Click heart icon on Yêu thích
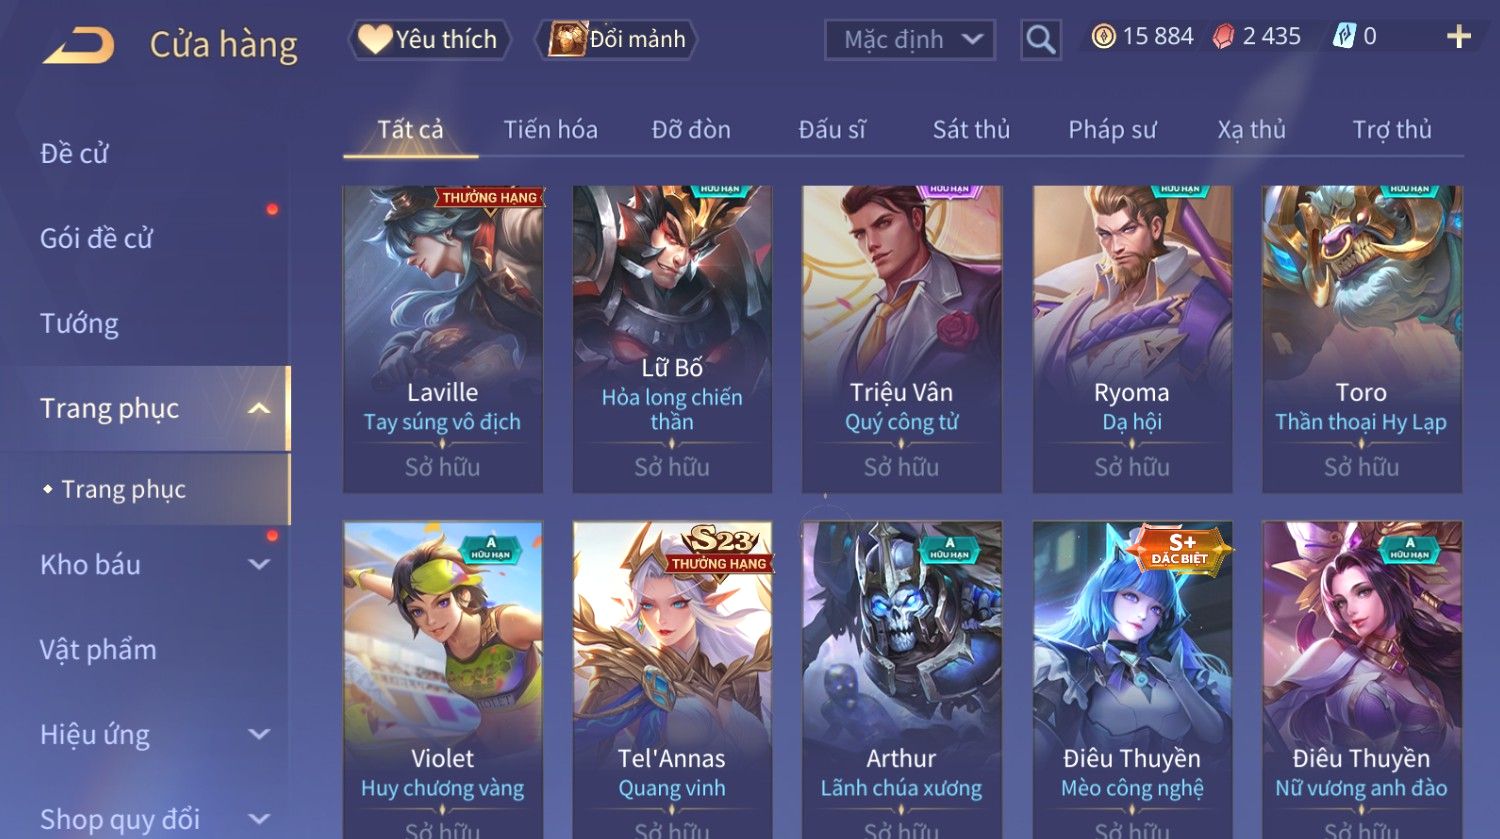The image size is (1500, 839). tap(375, 39)
